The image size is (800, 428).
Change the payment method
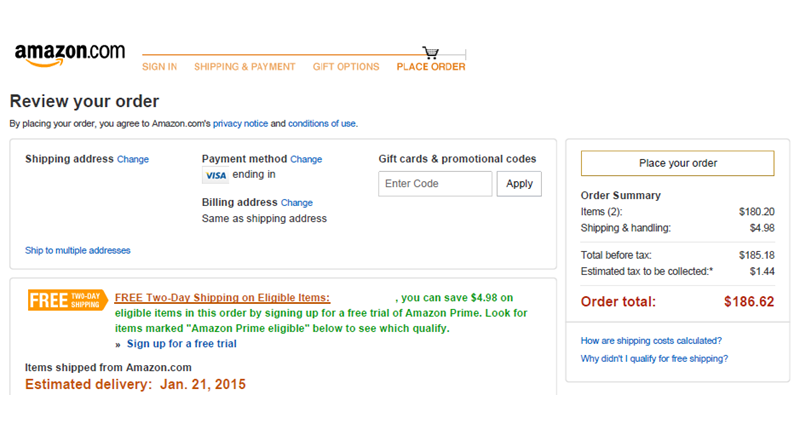(306, 159)
